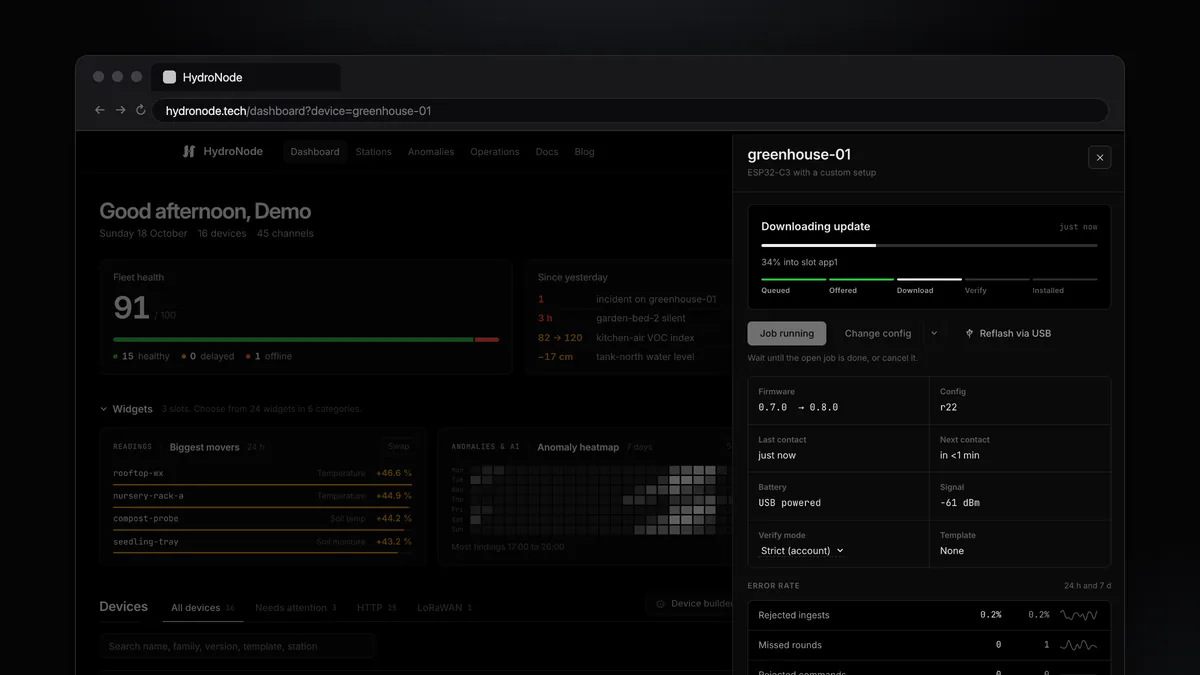Click the '15 healthy' status label
Viewport: 1200px width, 675px height.
[x=141, y=356]
